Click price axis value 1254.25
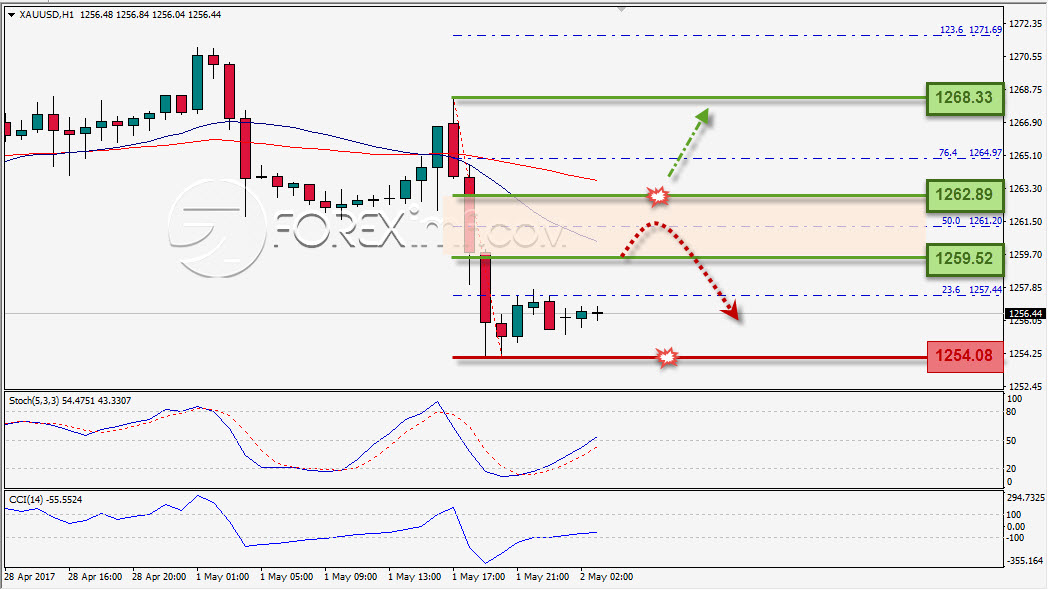1048x590 pixels. point(1025,354)
